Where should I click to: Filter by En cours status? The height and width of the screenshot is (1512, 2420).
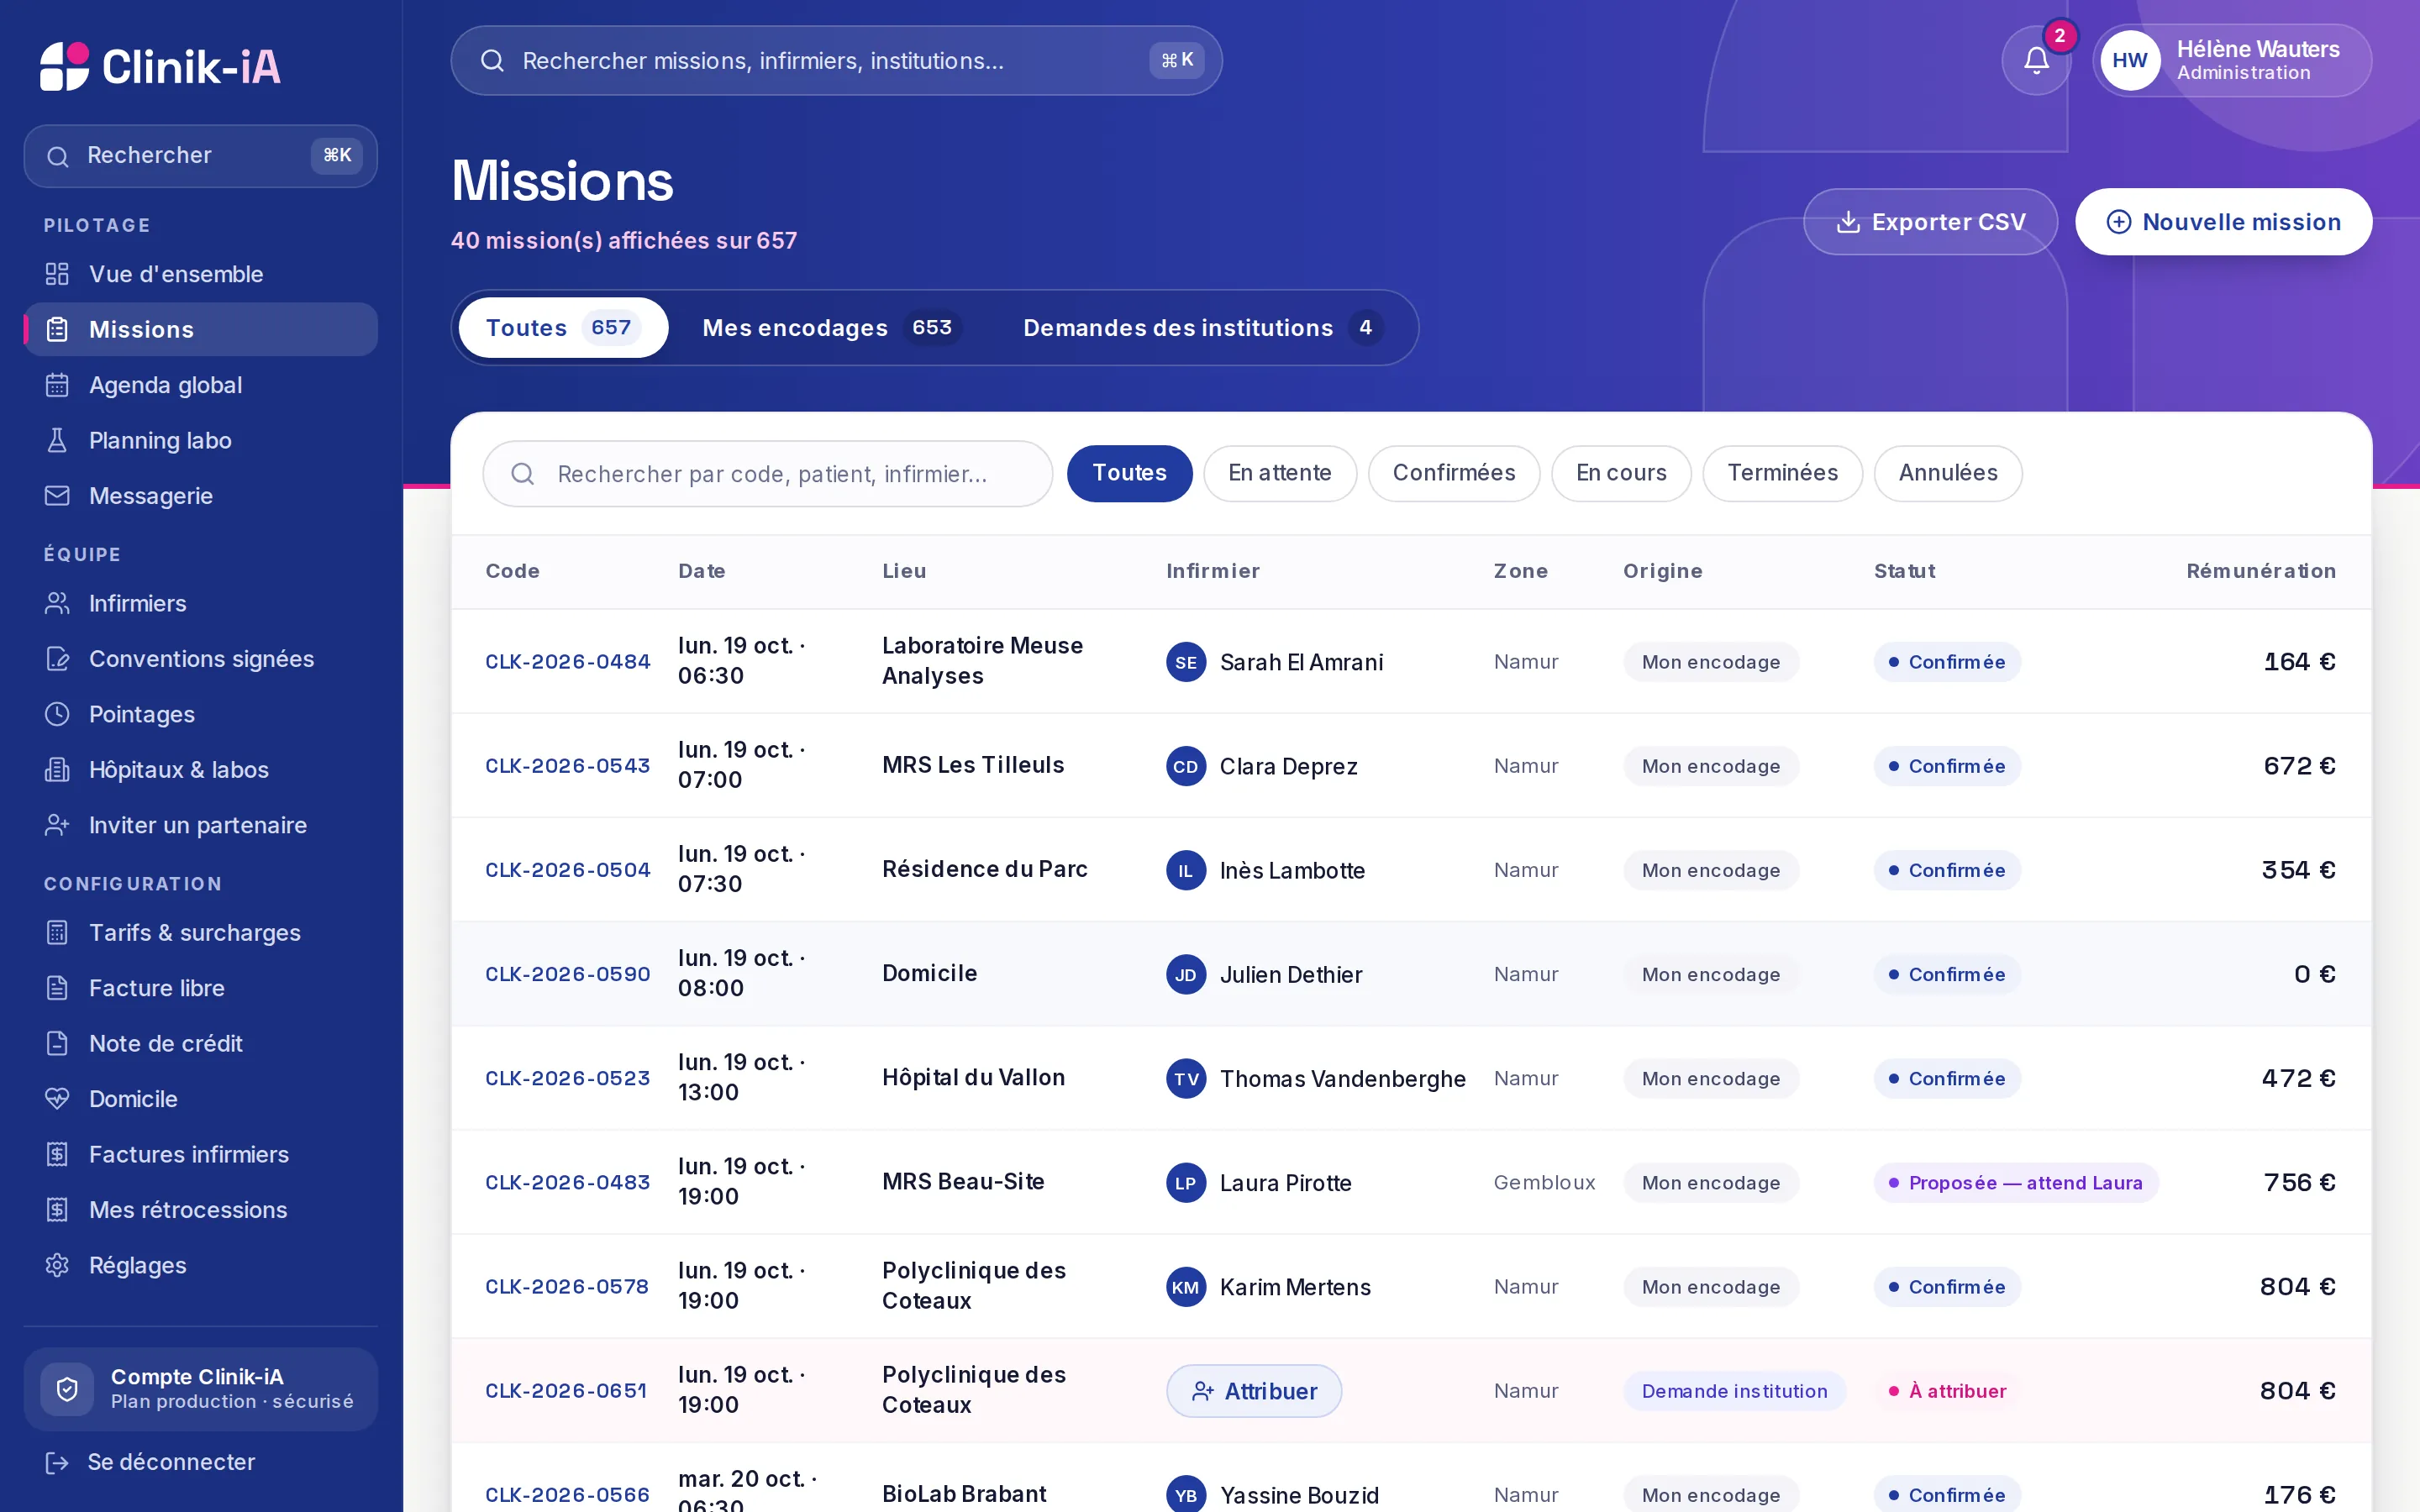(x=1621, y=473)
